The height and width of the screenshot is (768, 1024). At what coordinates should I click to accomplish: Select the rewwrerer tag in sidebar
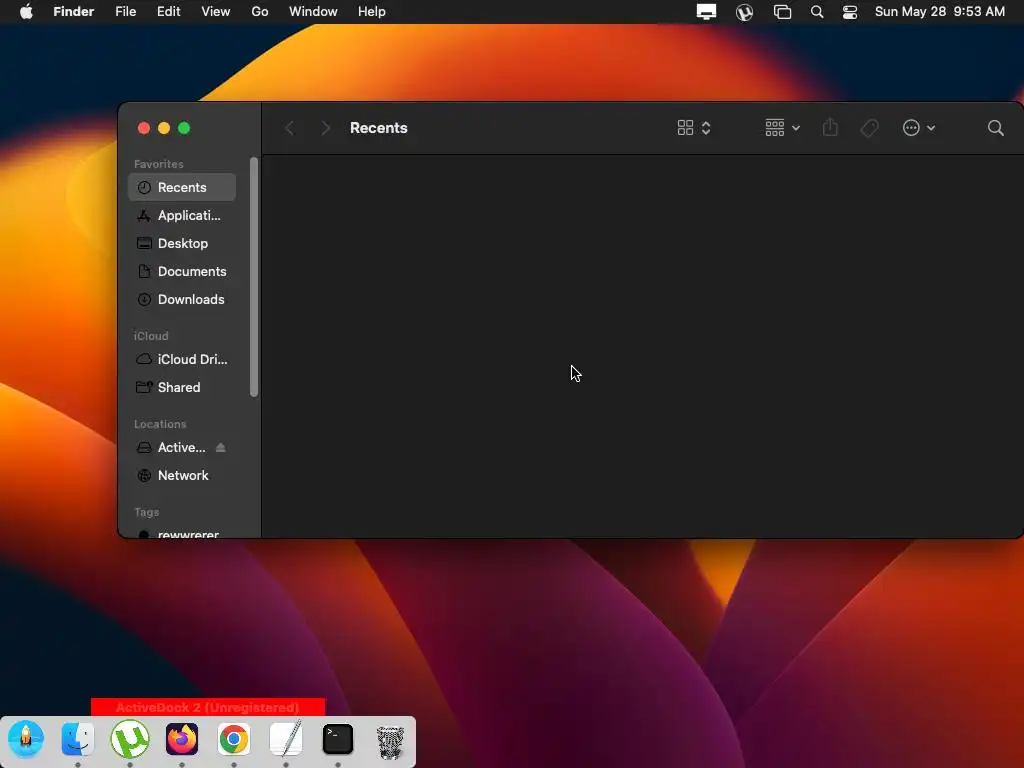[182, 534]
